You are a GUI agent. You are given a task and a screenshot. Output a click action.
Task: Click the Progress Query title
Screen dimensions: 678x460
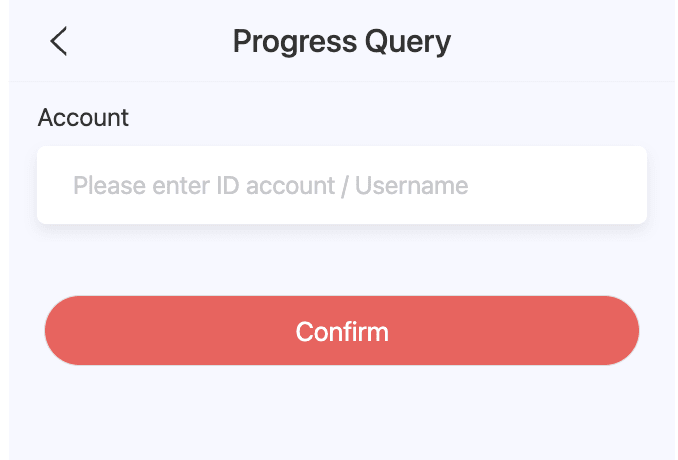tap(342, 41)
